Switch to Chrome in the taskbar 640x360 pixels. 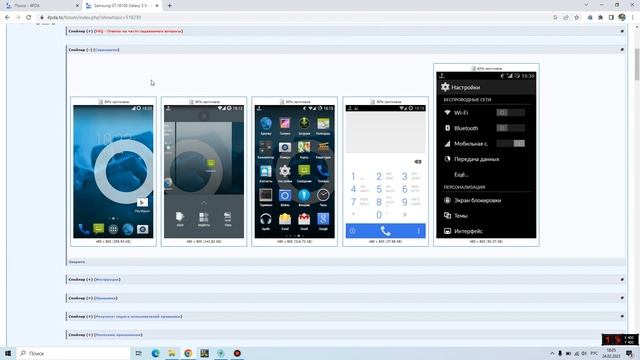pyautogui.click(x=188, y=353)
